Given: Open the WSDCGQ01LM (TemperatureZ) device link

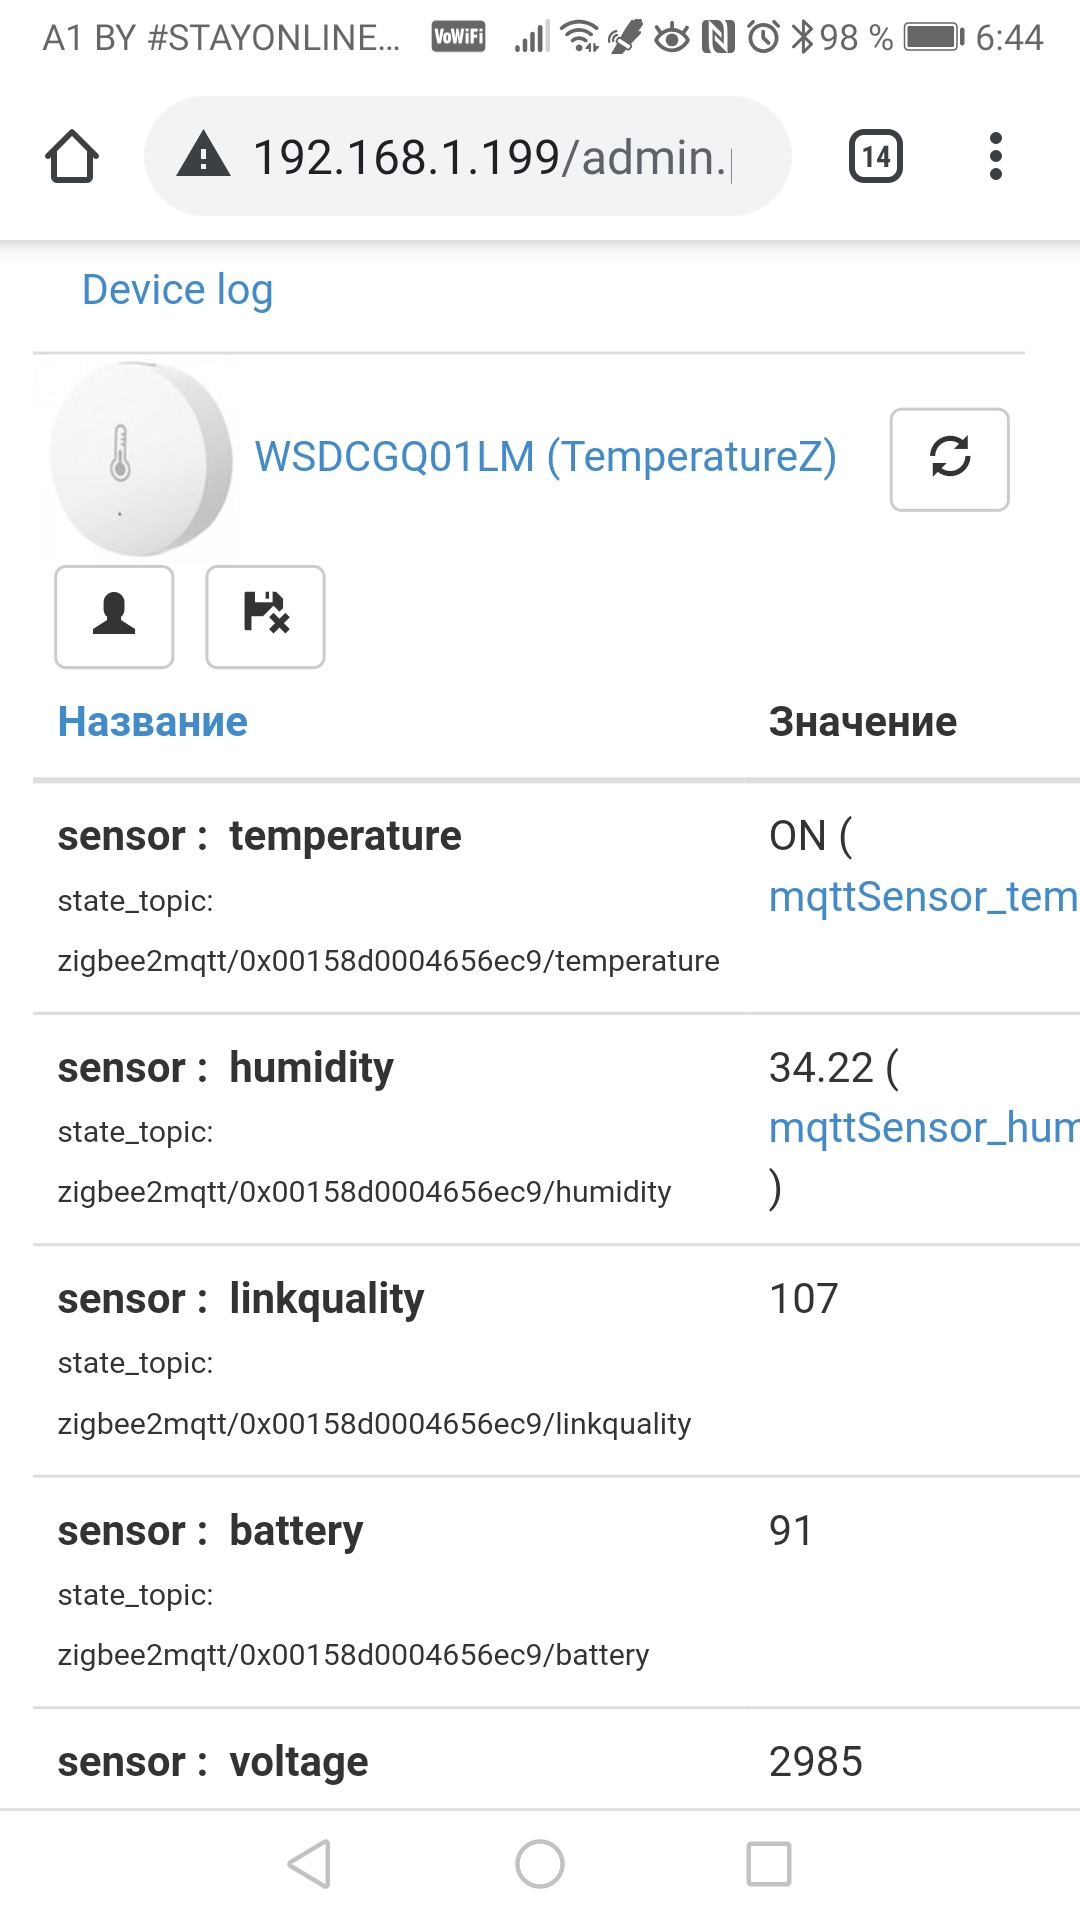Looking at the screenshot, I should click(x=545, y=456).
